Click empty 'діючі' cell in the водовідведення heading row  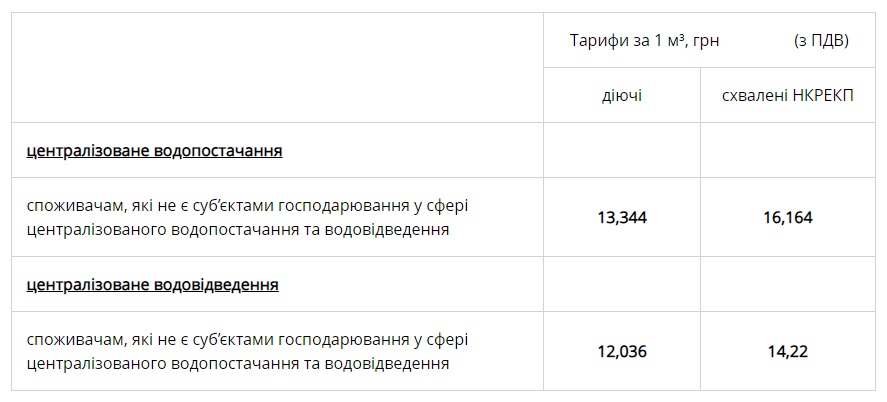[622, 285]
